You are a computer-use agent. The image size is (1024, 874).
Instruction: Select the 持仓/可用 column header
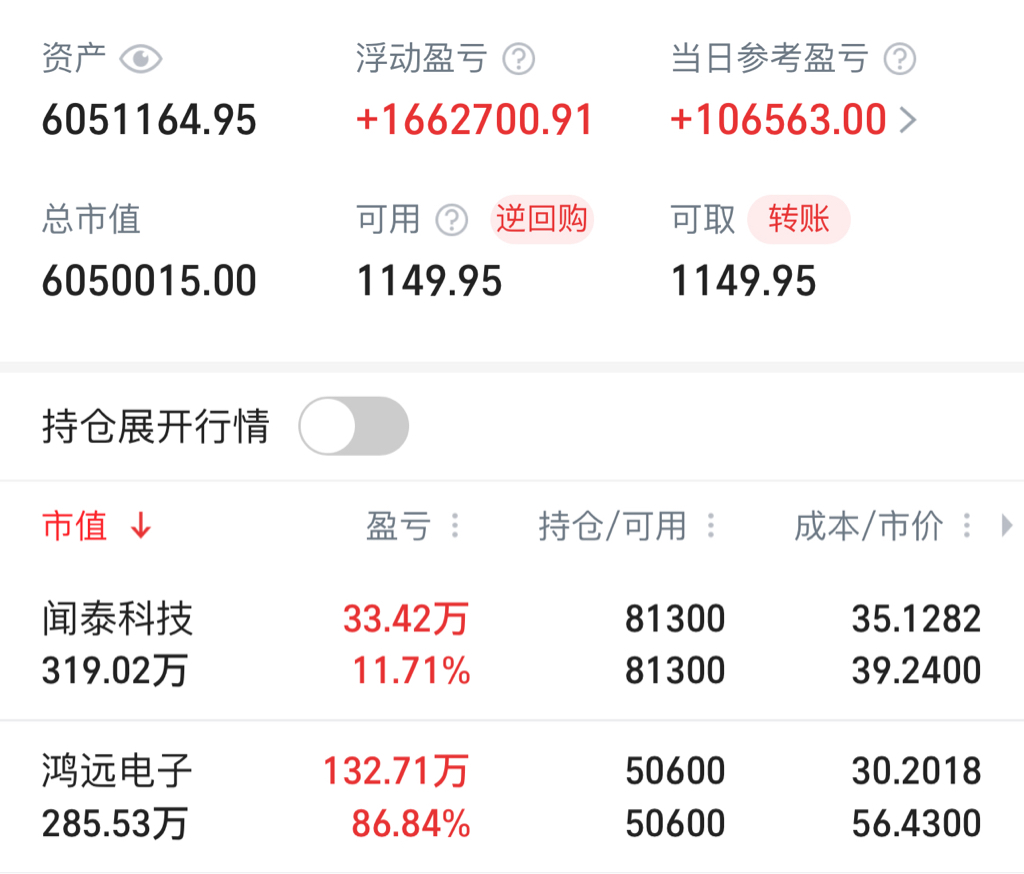coord(613,526)
